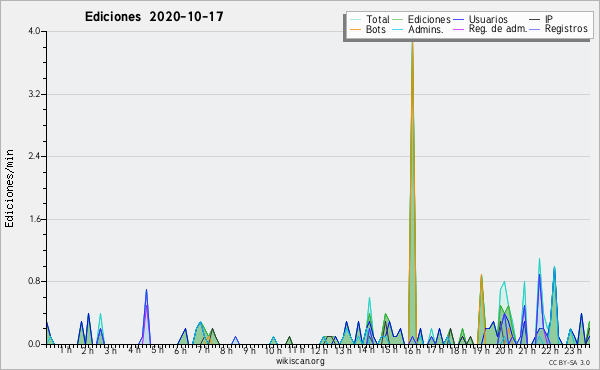The height and width of the screenshot is (370, 600).
Task: Click the '4 h' x-axis label
Action: point(134,350)
